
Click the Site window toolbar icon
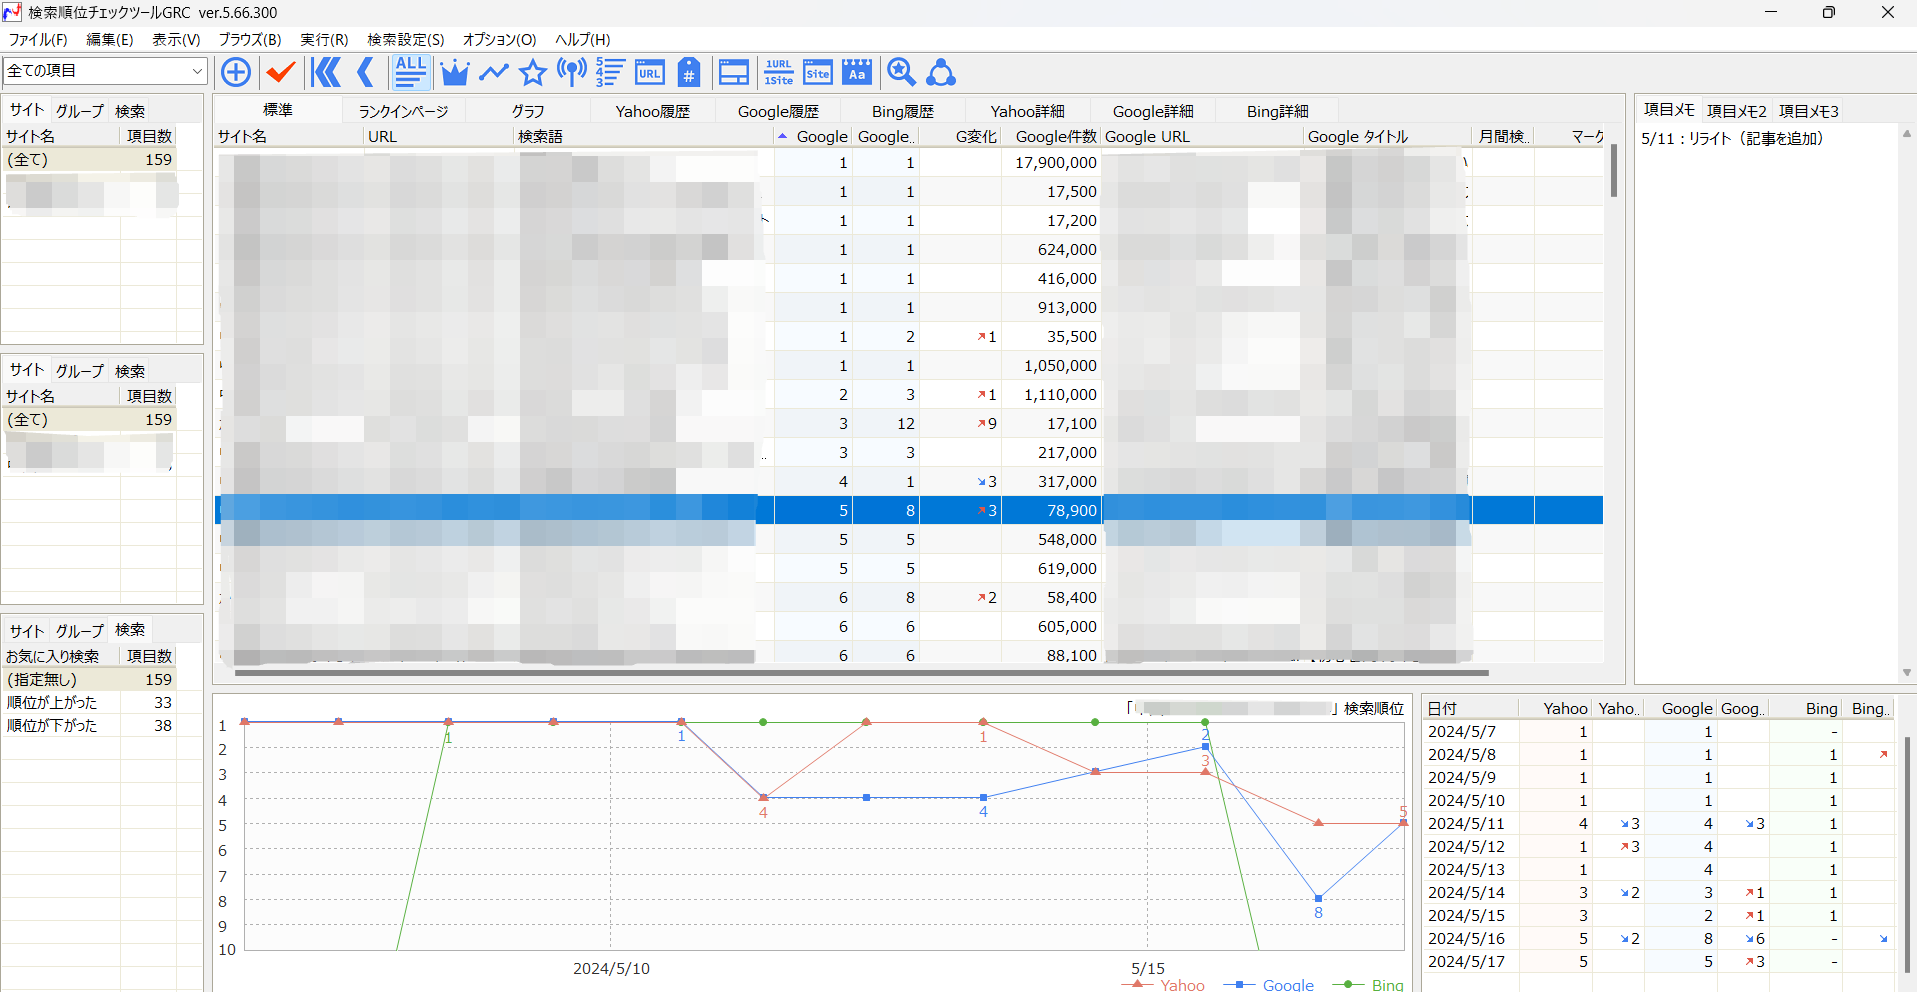pyautogui.click(x=818, y=72)
